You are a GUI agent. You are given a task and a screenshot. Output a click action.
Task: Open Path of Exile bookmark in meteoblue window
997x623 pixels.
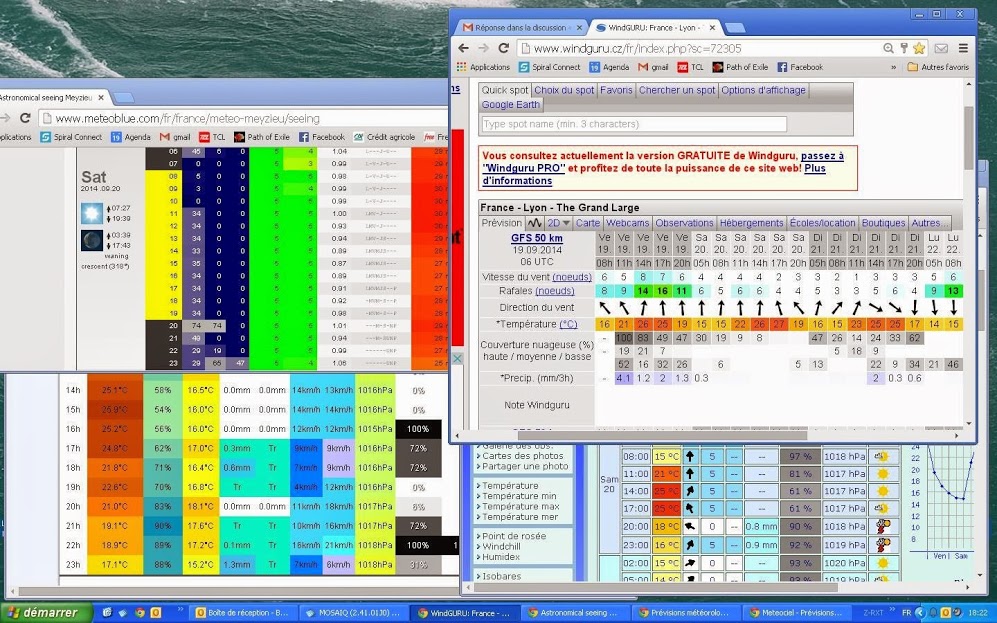(x=261, y=137)
